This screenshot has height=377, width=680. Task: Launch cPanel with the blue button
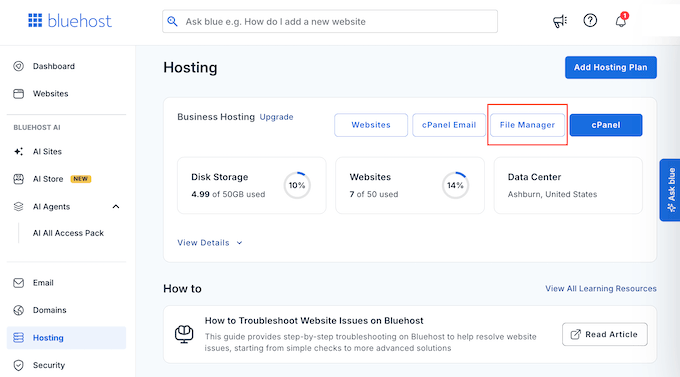(606, 125)
